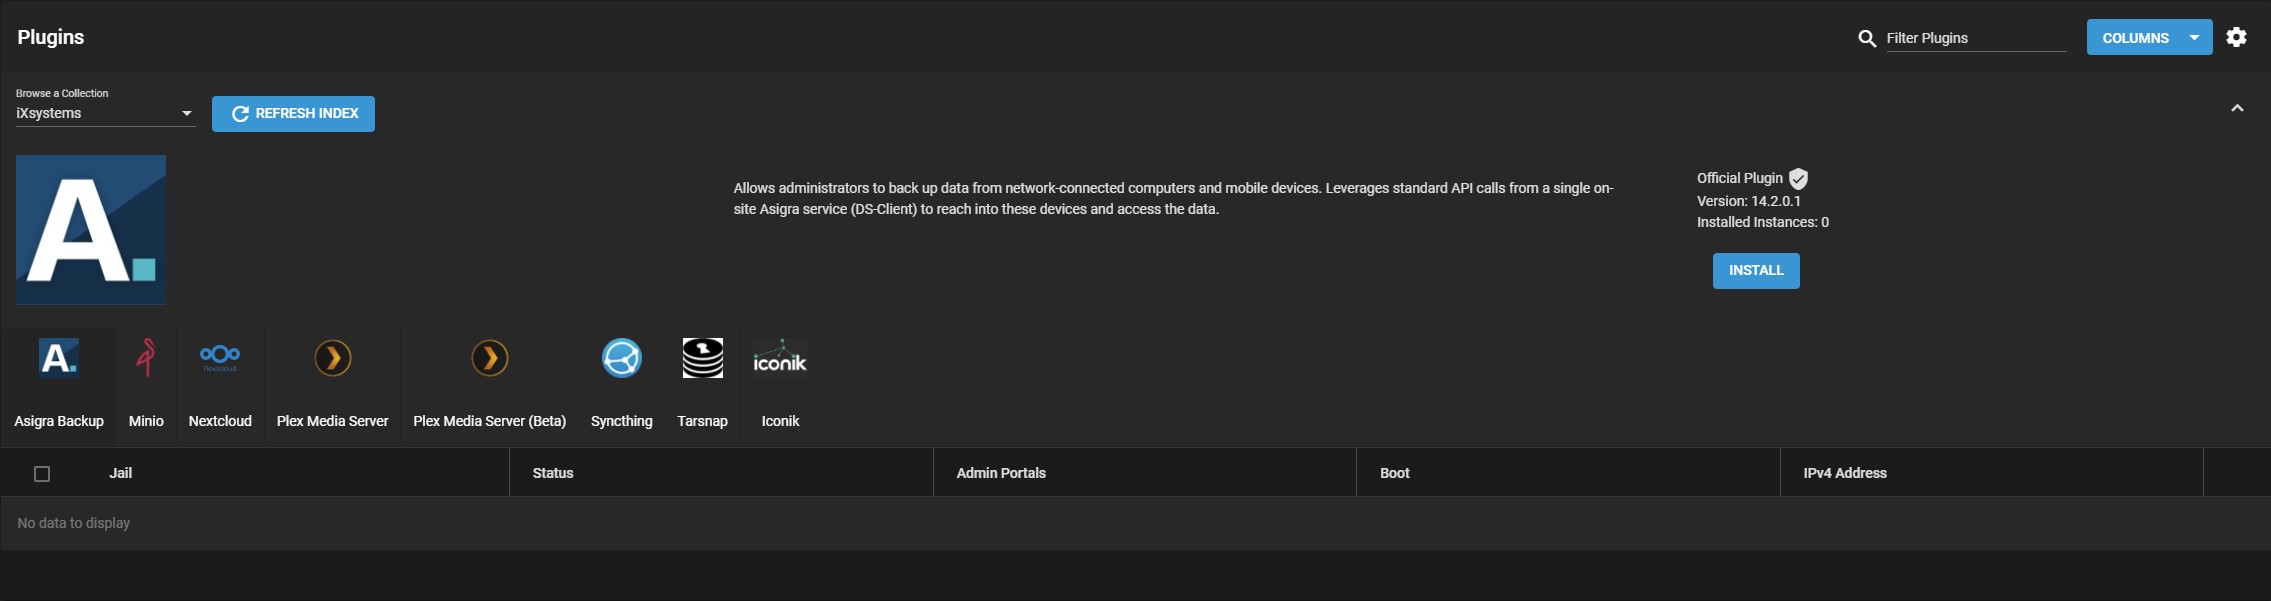The height and width of the screenshot is (601, 2271).
Task: Sort by the IPv4 Address column header
Action: point(1844,473)
